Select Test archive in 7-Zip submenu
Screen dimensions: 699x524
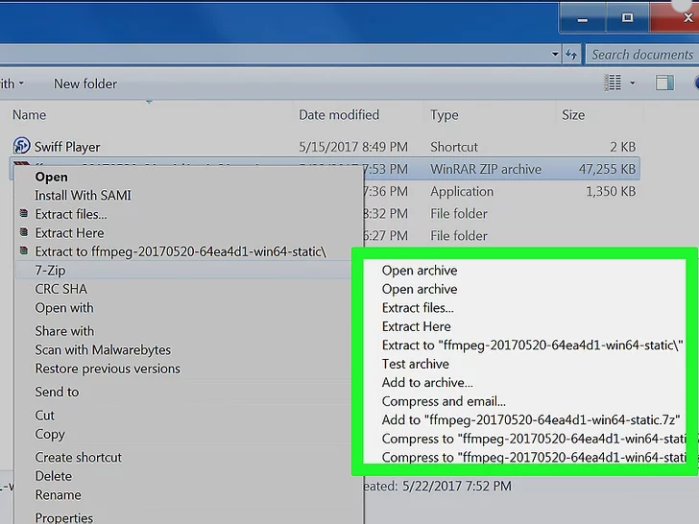415,364
